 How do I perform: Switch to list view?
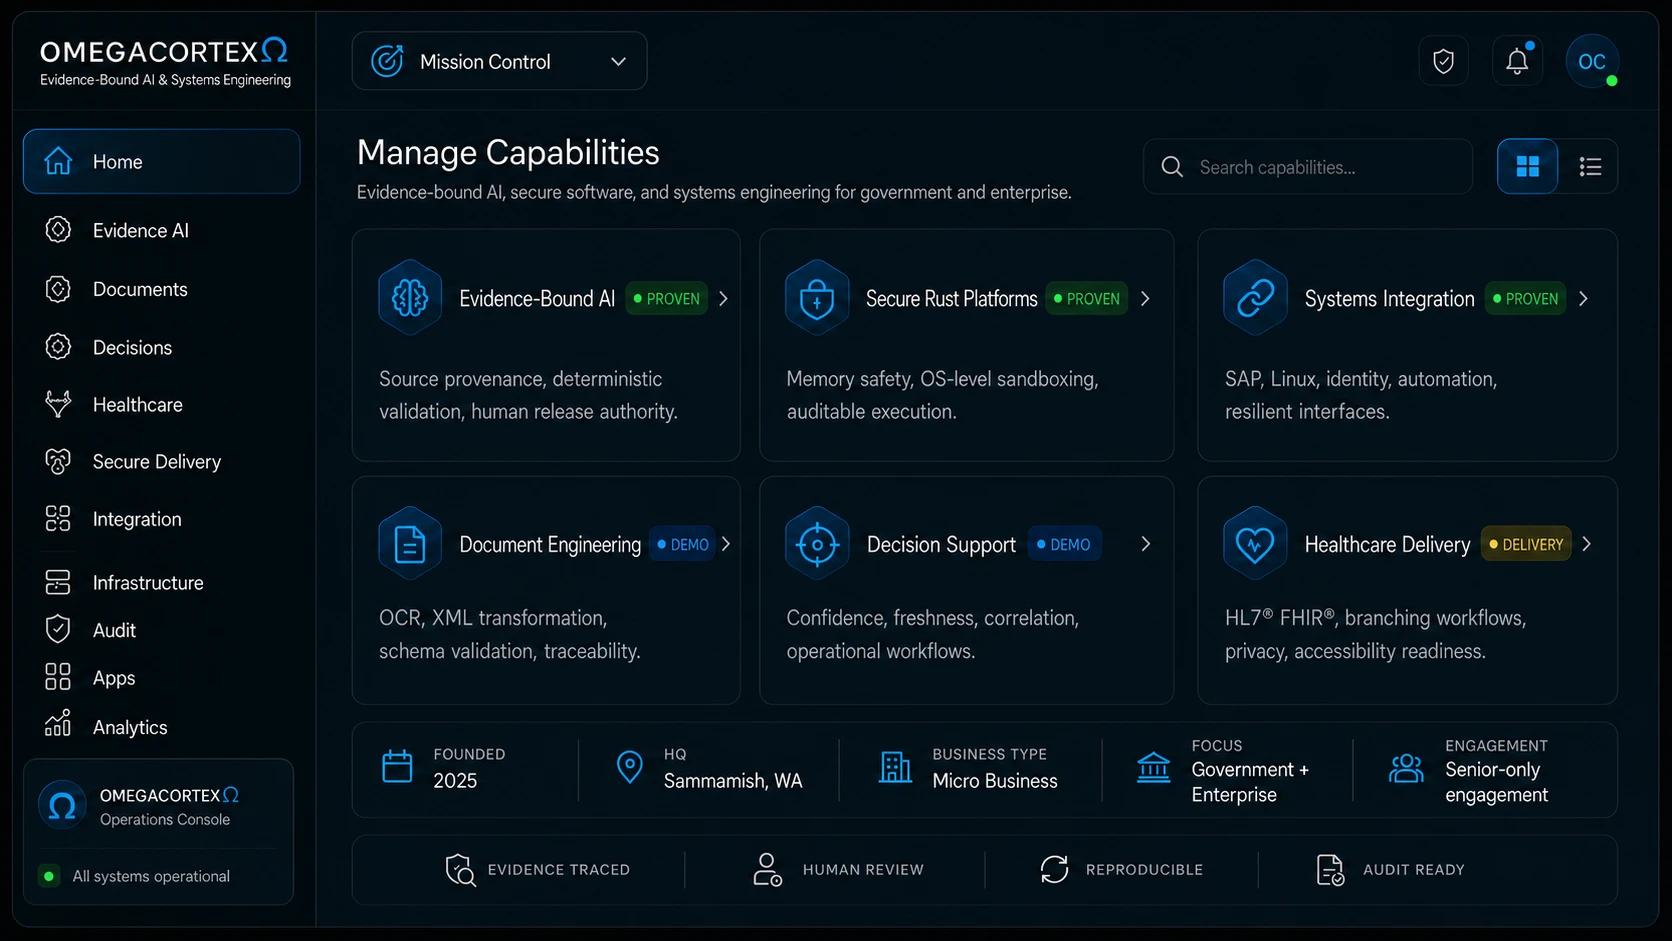click(1590, 166)
